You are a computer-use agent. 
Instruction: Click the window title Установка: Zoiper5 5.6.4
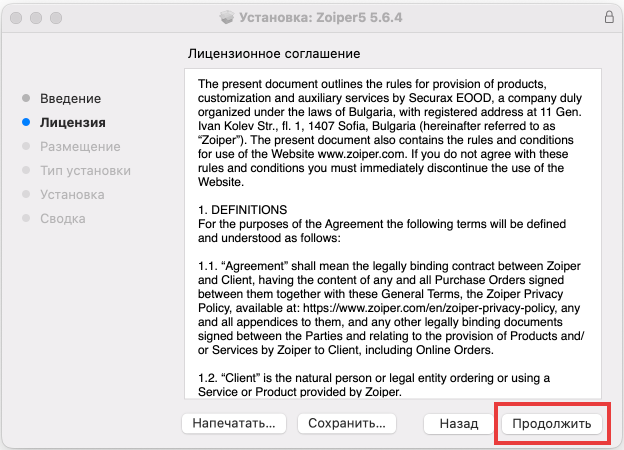pyautogui.click(x=320, y=18)
